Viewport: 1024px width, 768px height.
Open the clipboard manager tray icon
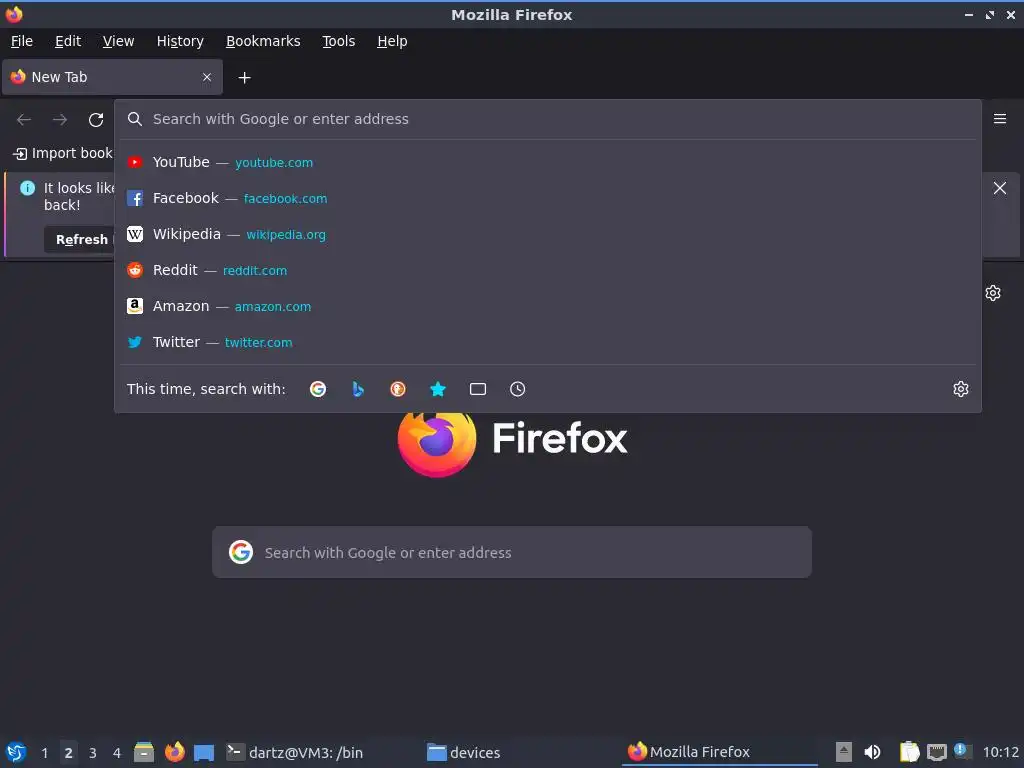(909, 752)
